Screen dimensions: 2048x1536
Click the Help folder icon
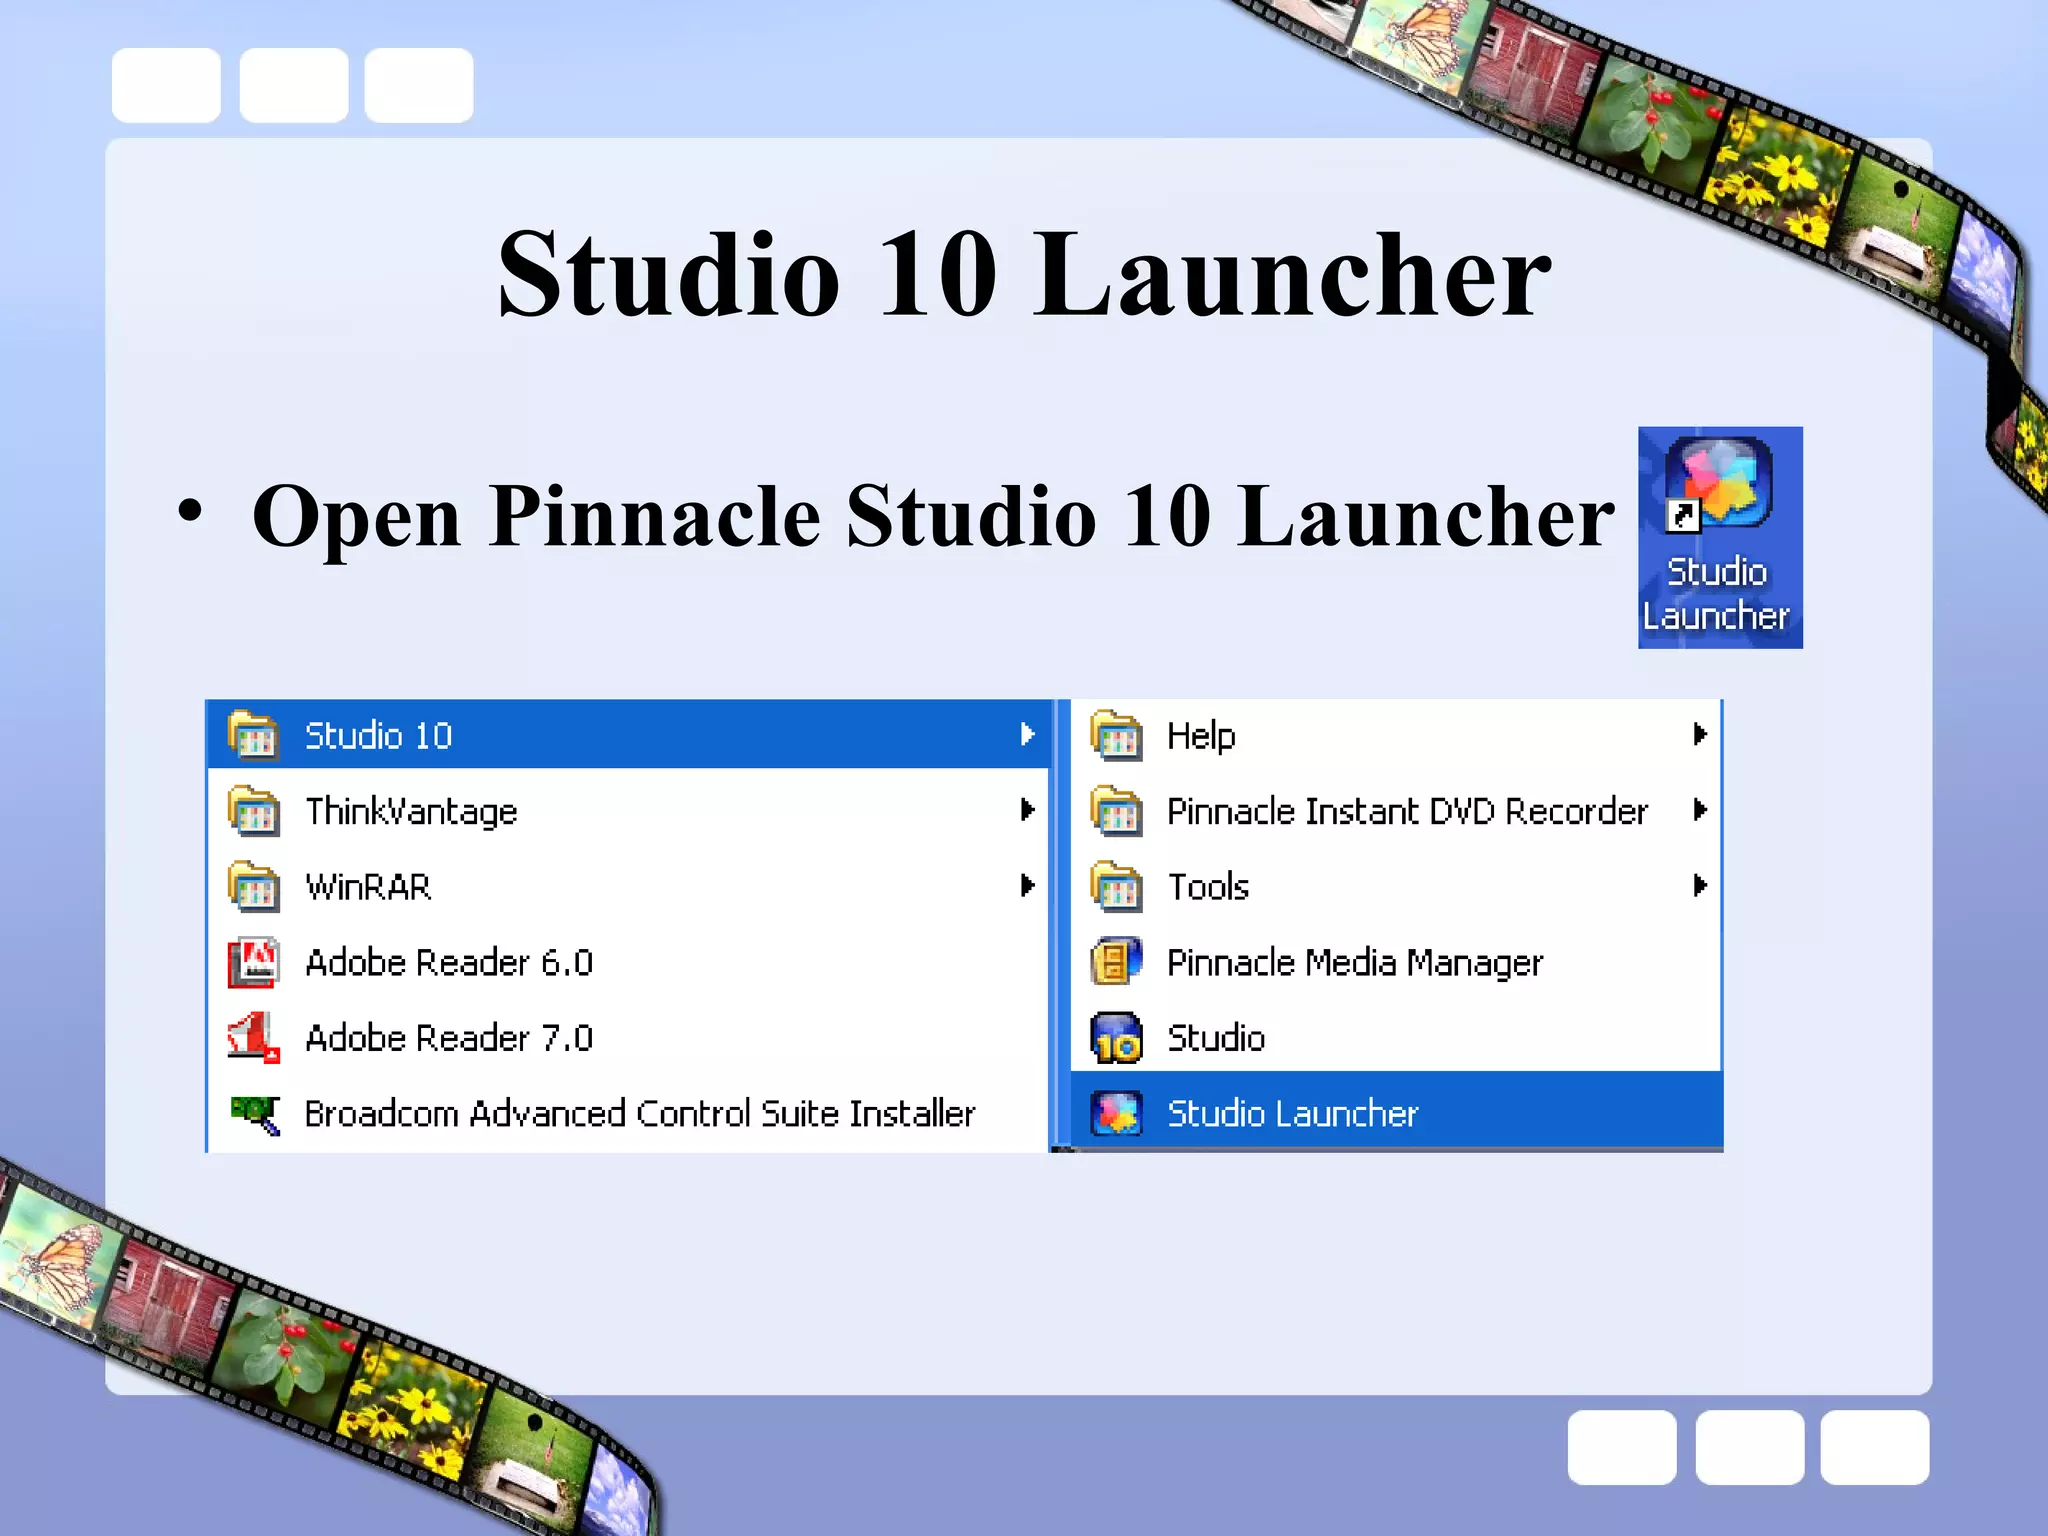tap(1116, 735)
